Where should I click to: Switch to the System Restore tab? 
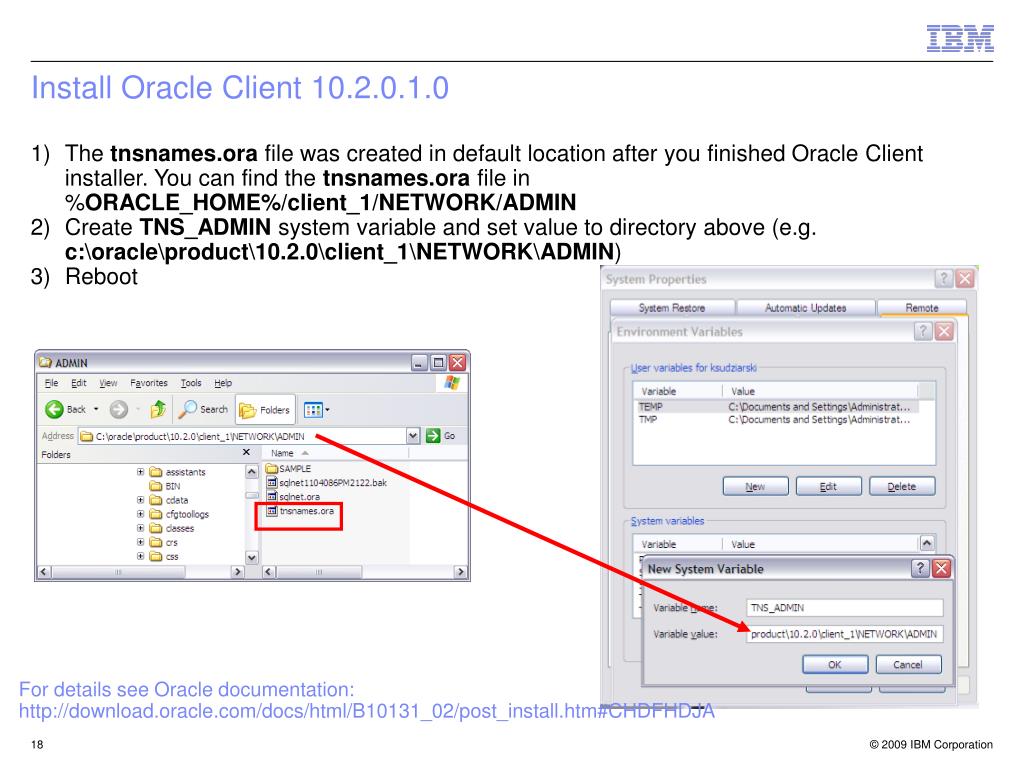[x=672, y=308]
